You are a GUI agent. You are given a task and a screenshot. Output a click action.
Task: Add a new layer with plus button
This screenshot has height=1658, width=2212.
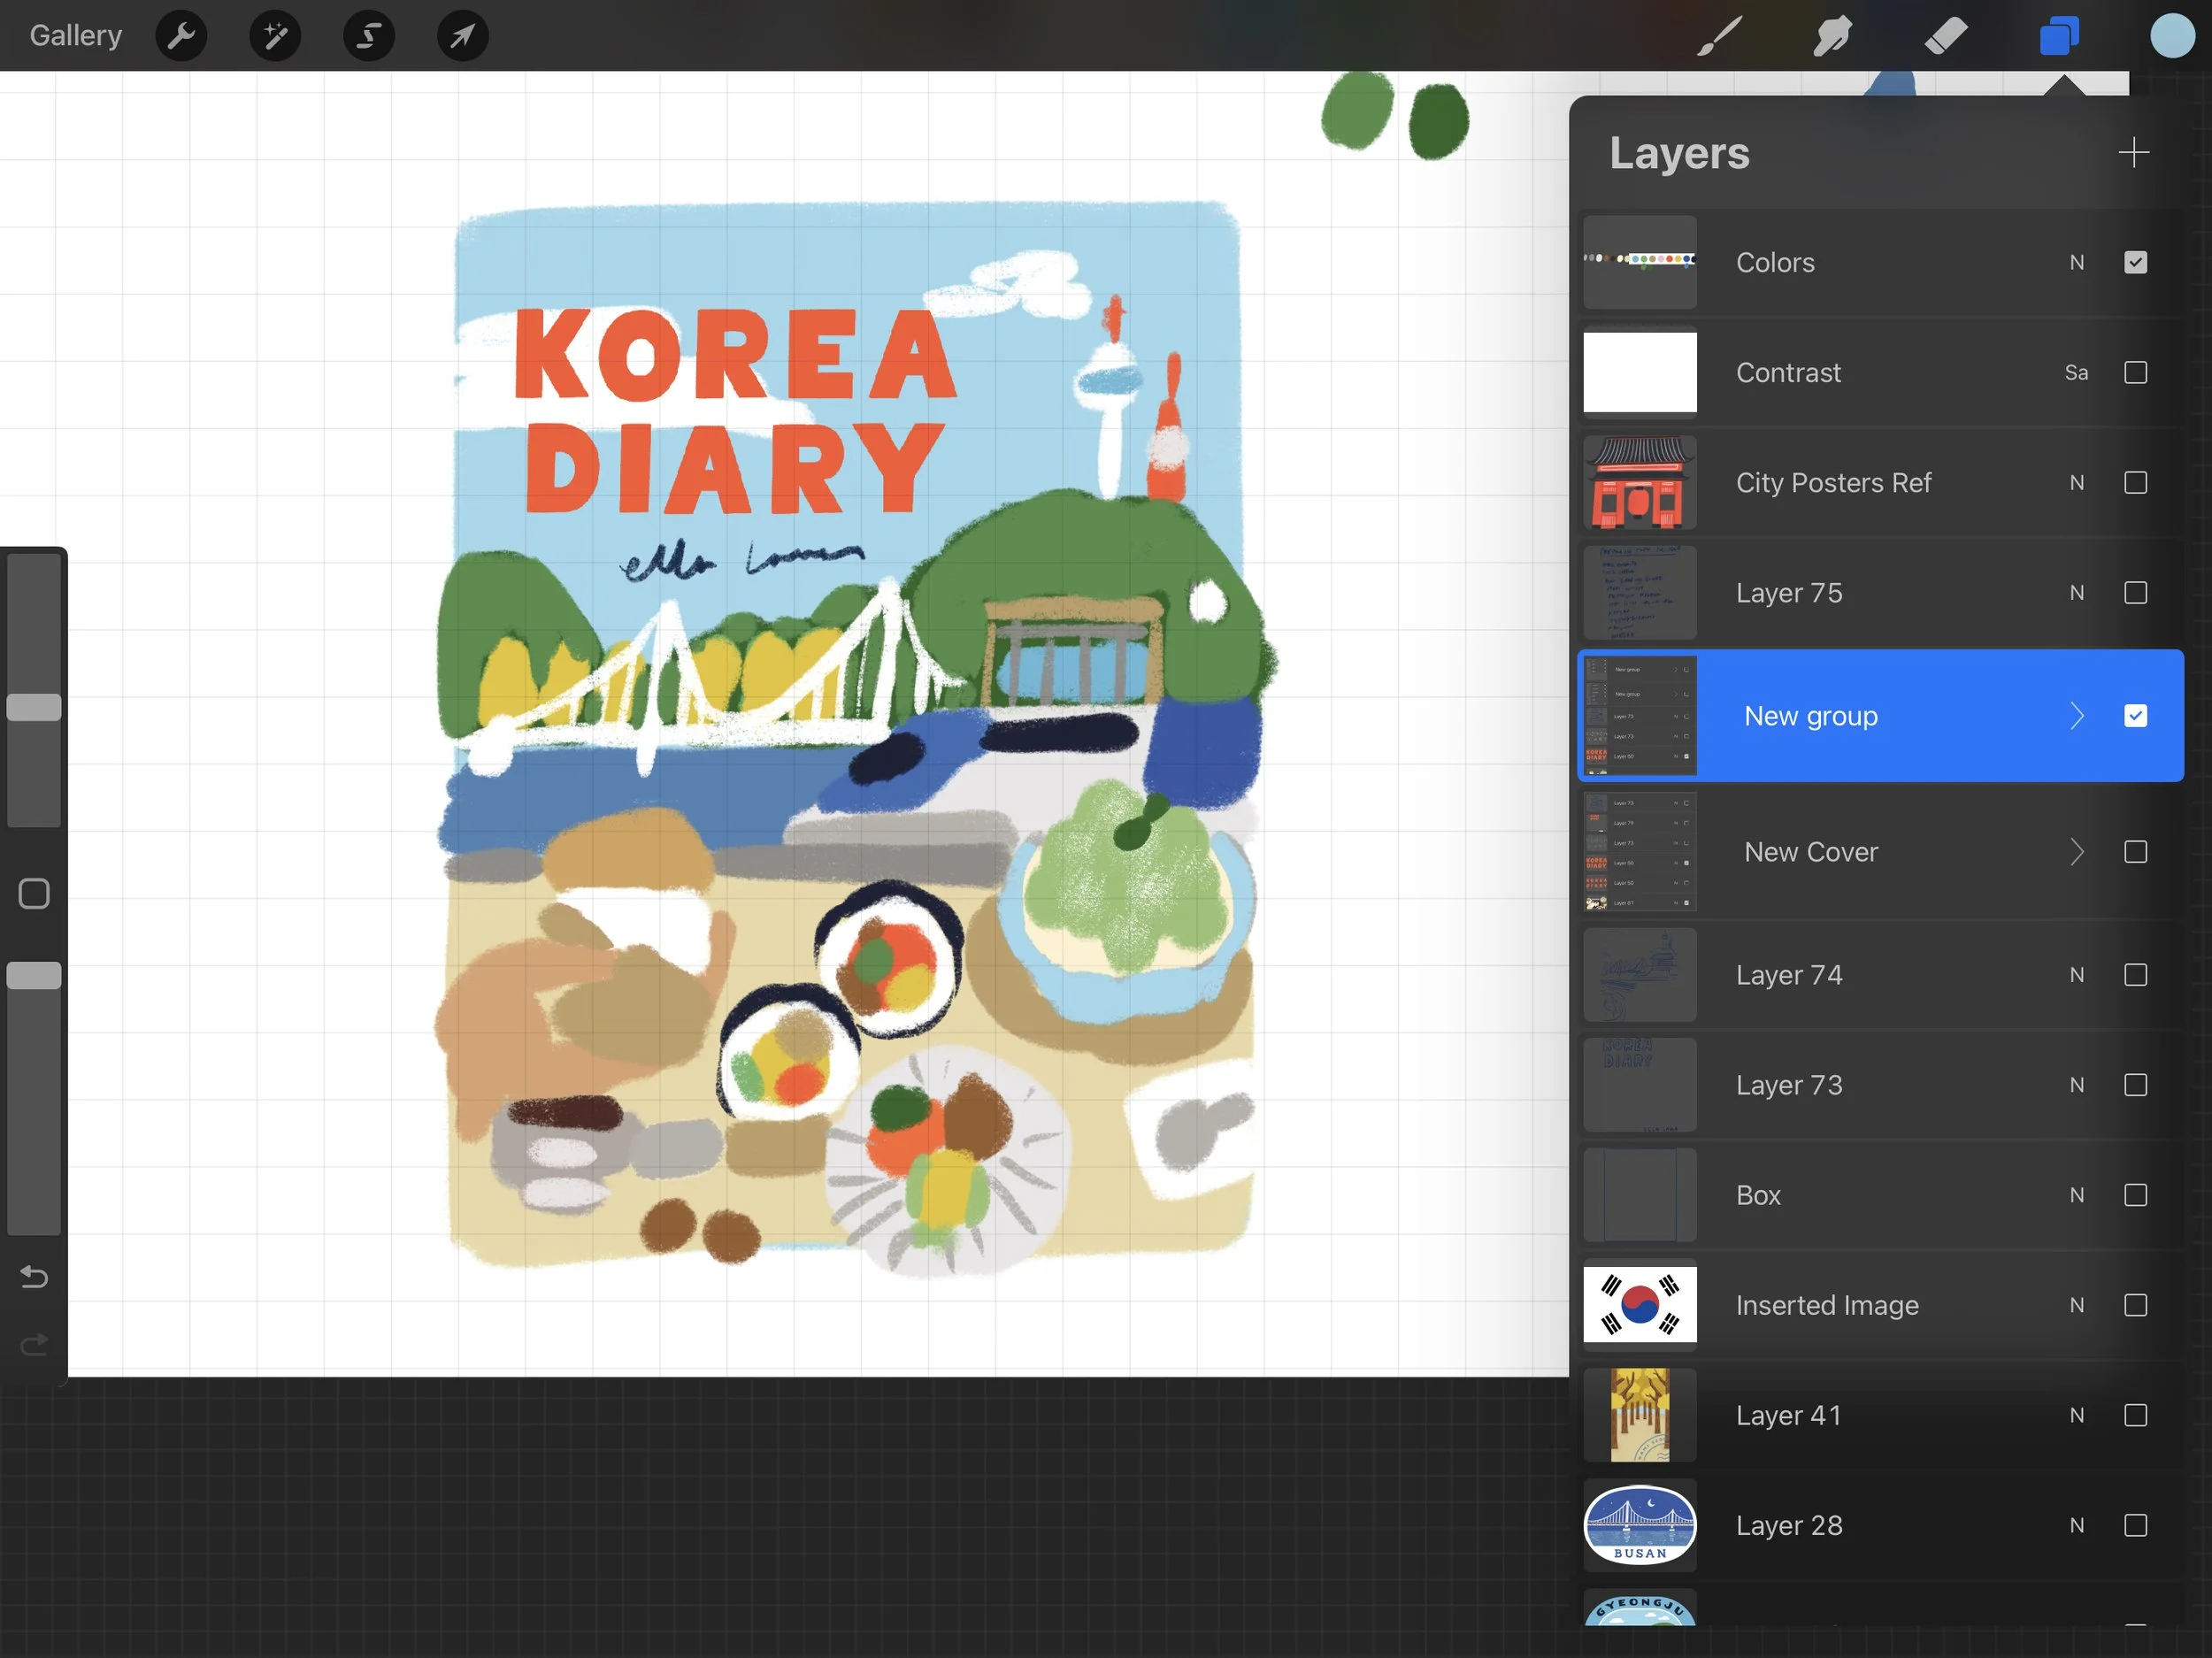[2133, 153]
